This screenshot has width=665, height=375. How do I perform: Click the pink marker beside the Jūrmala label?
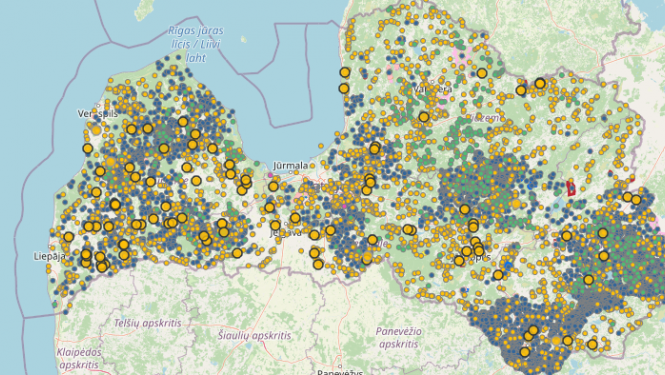coord(271,175)
